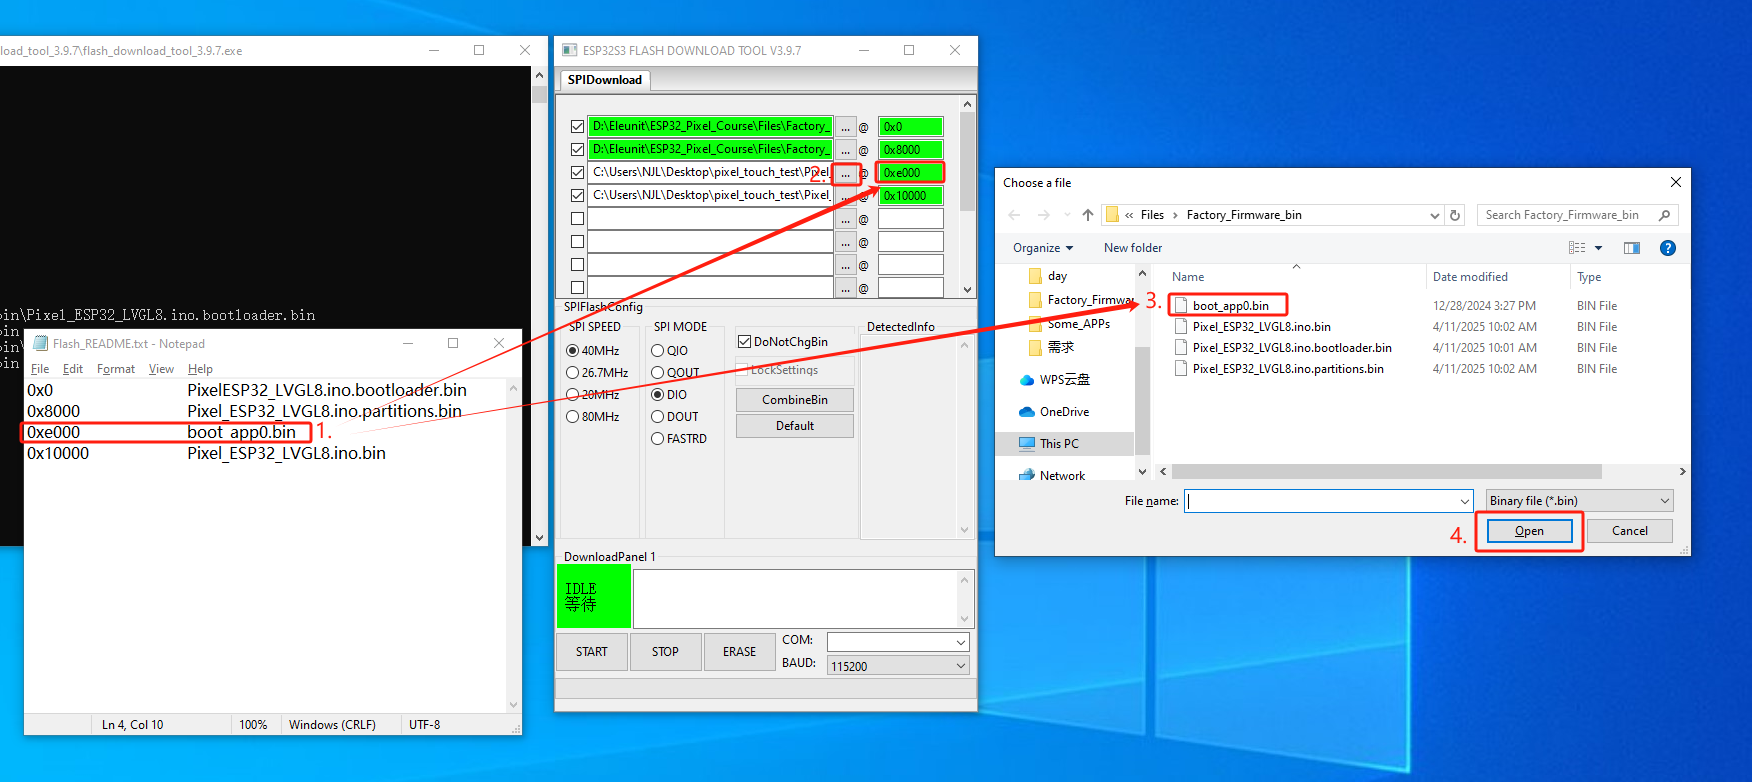
Task: Open the BAUD rate dropdown
Action: (960, 666)
